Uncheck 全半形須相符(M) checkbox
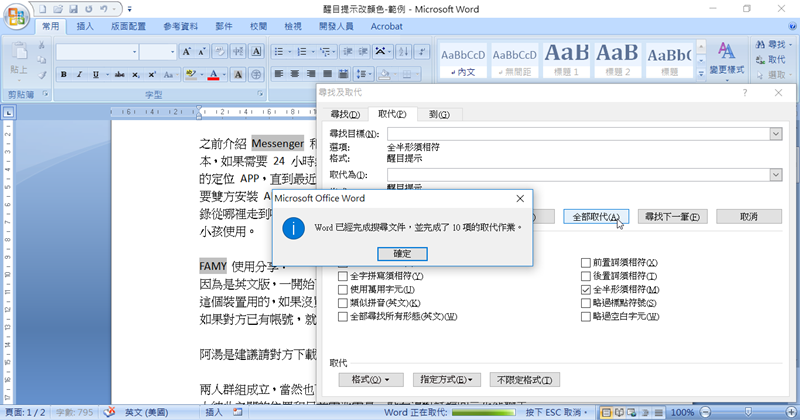 coord(586,289)
